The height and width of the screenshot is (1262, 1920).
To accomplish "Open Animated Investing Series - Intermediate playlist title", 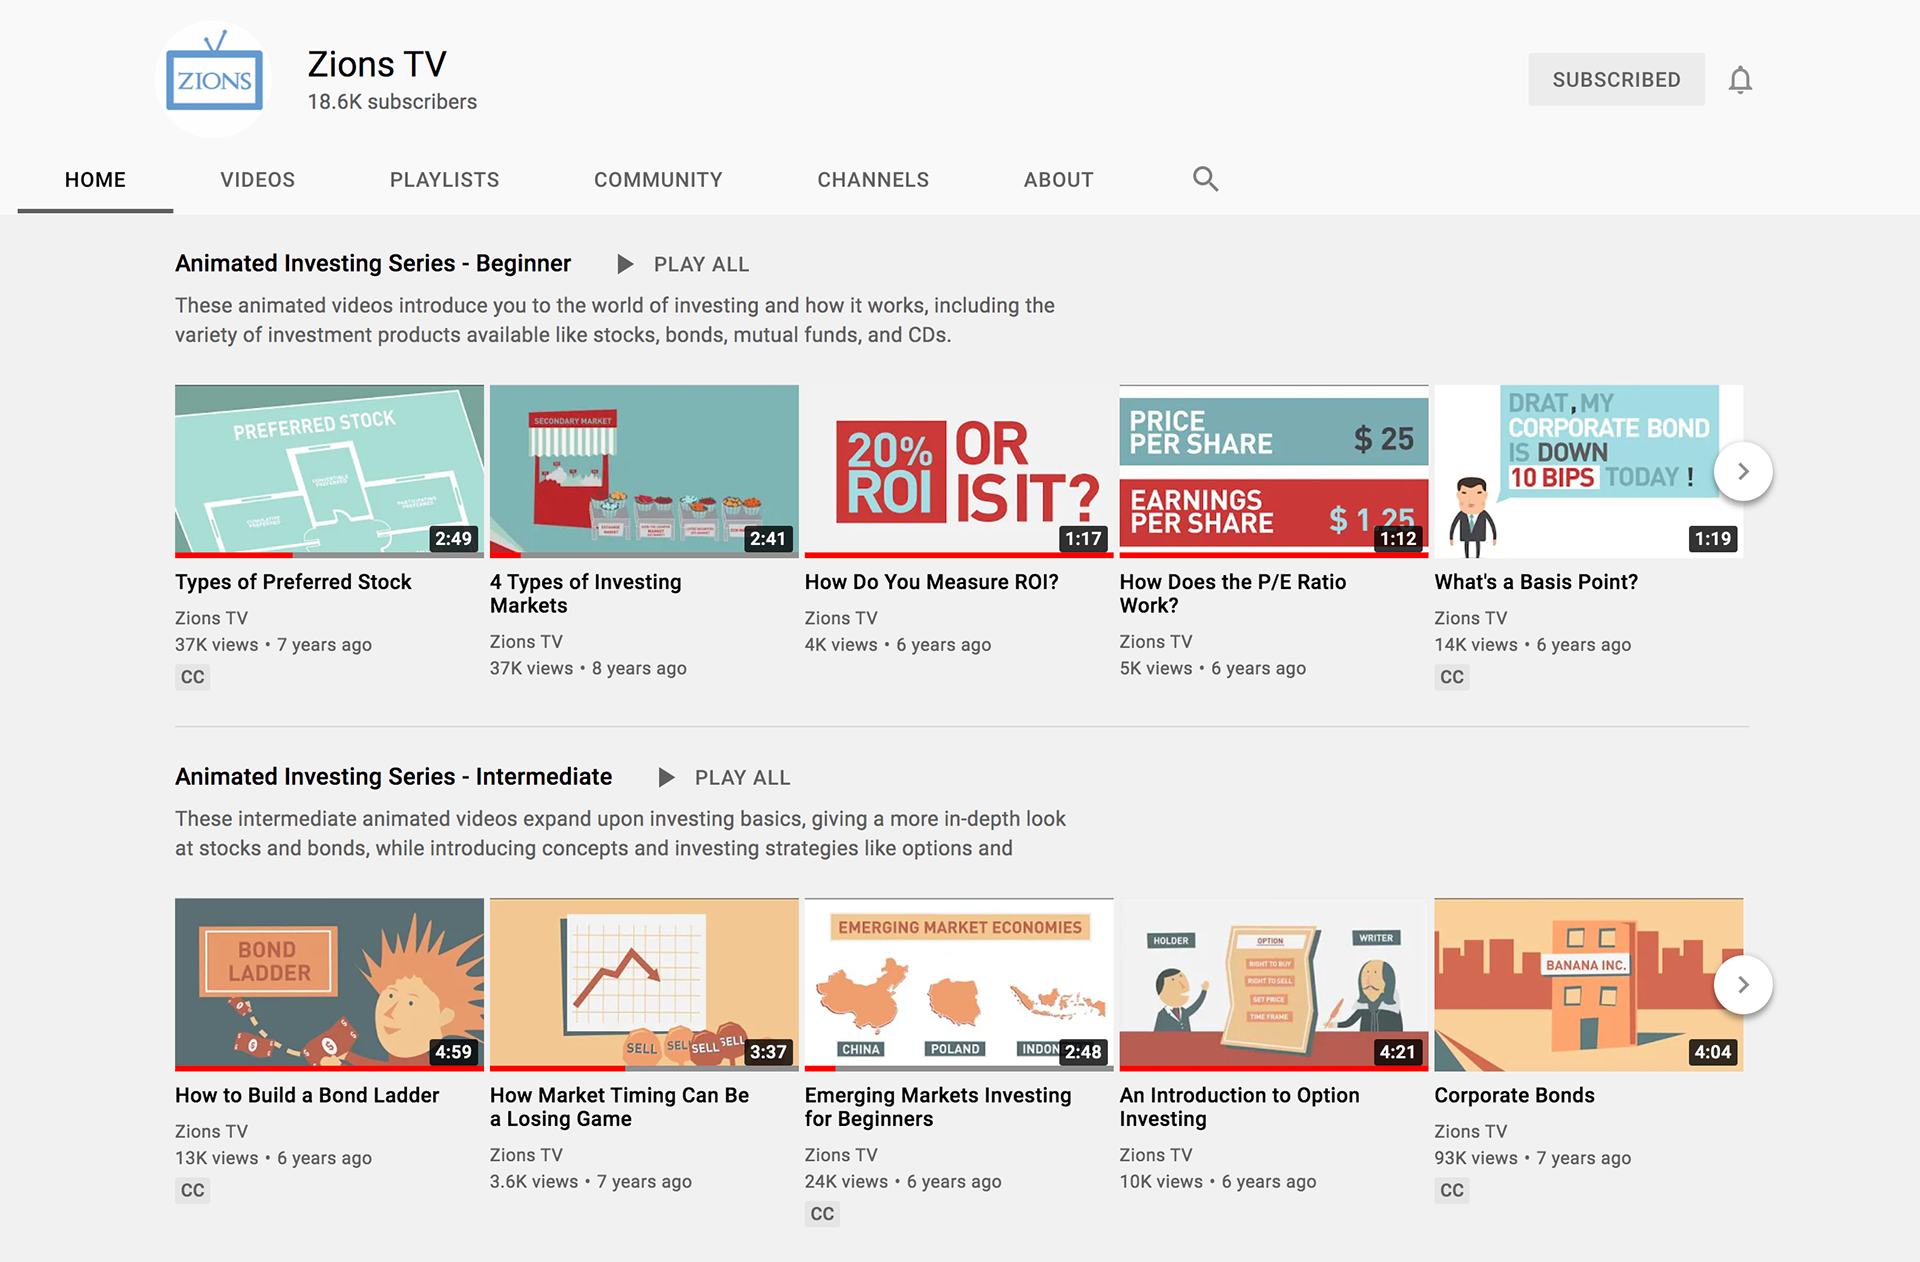I will tap(393, 776).
